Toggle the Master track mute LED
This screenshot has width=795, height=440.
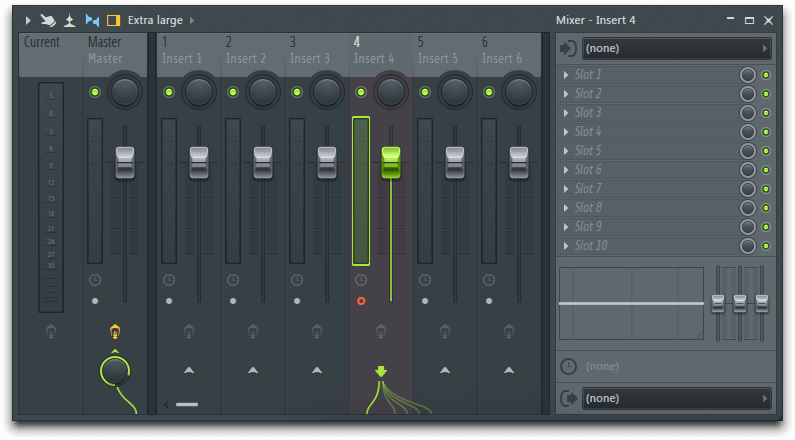click(x=95, y=92)
